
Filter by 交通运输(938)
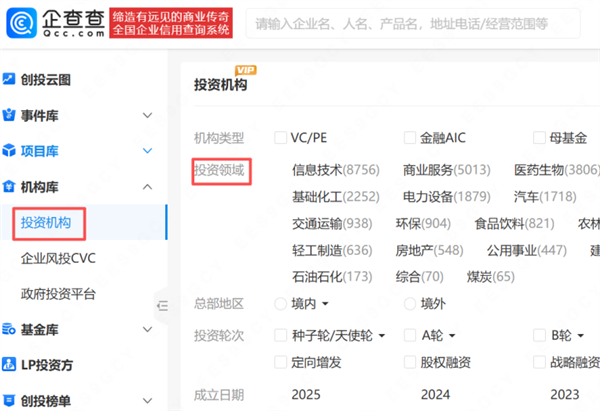[x=332, y=223]
